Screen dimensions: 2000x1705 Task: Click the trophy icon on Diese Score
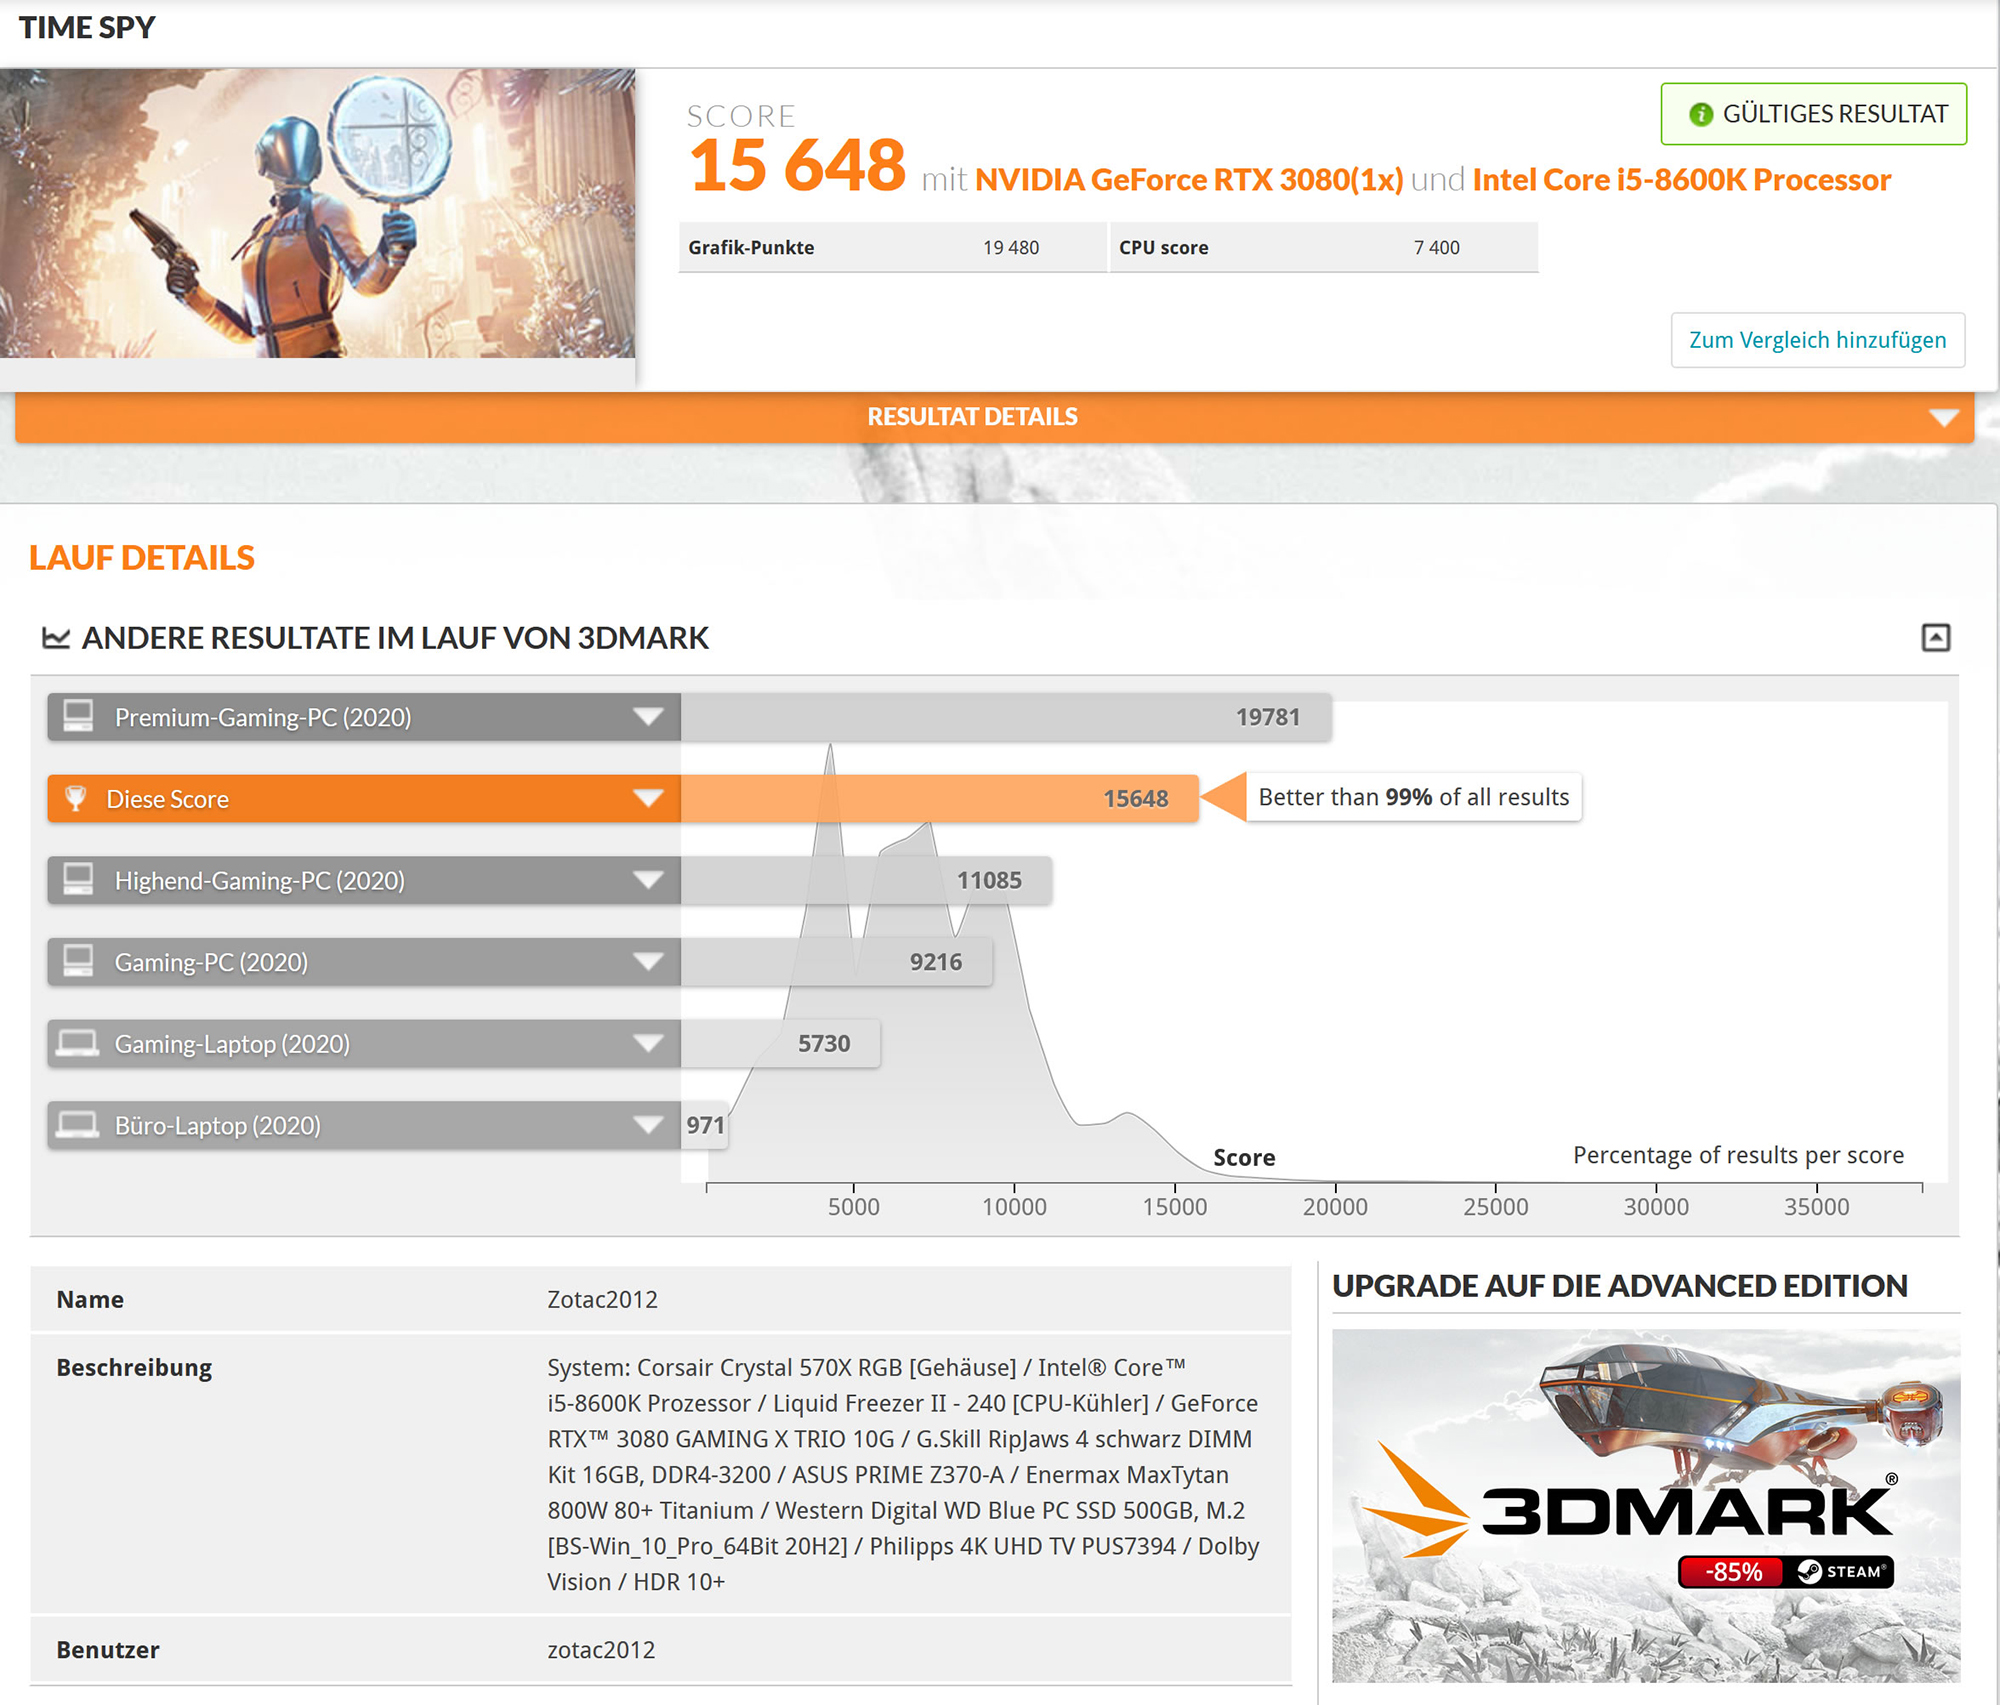(76, 798)
